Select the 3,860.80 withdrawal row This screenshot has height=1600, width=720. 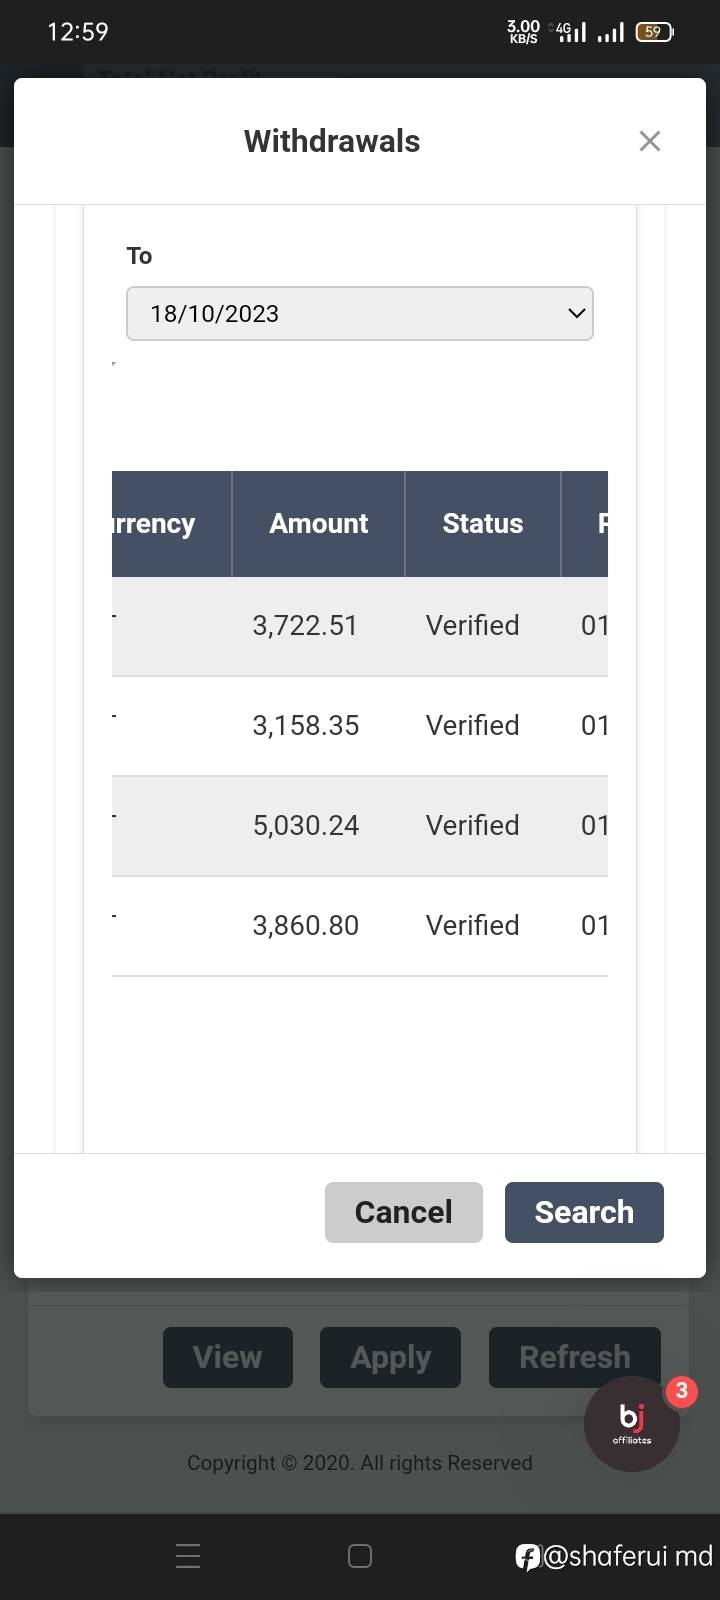(305, 926)
